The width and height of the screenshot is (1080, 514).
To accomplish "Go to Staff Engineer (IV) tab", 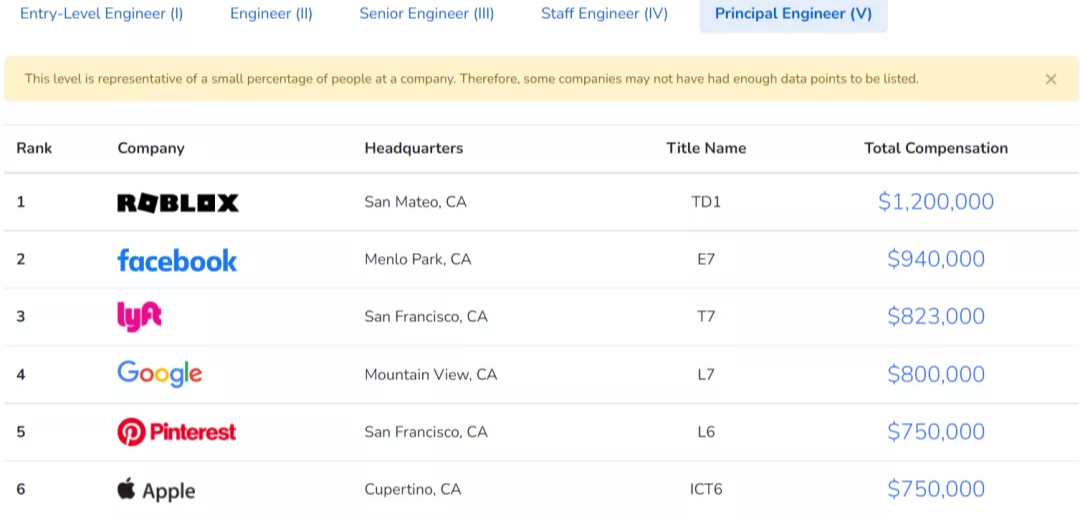I will pyautogui.click(x=604, y=14).
